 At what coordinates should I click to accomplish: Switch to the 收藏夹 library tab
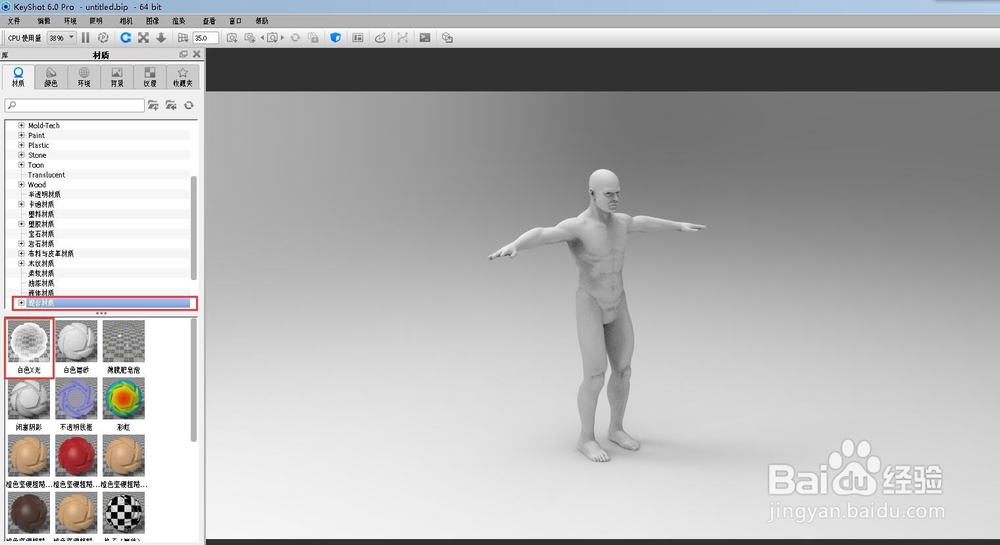tap(183, 76)
